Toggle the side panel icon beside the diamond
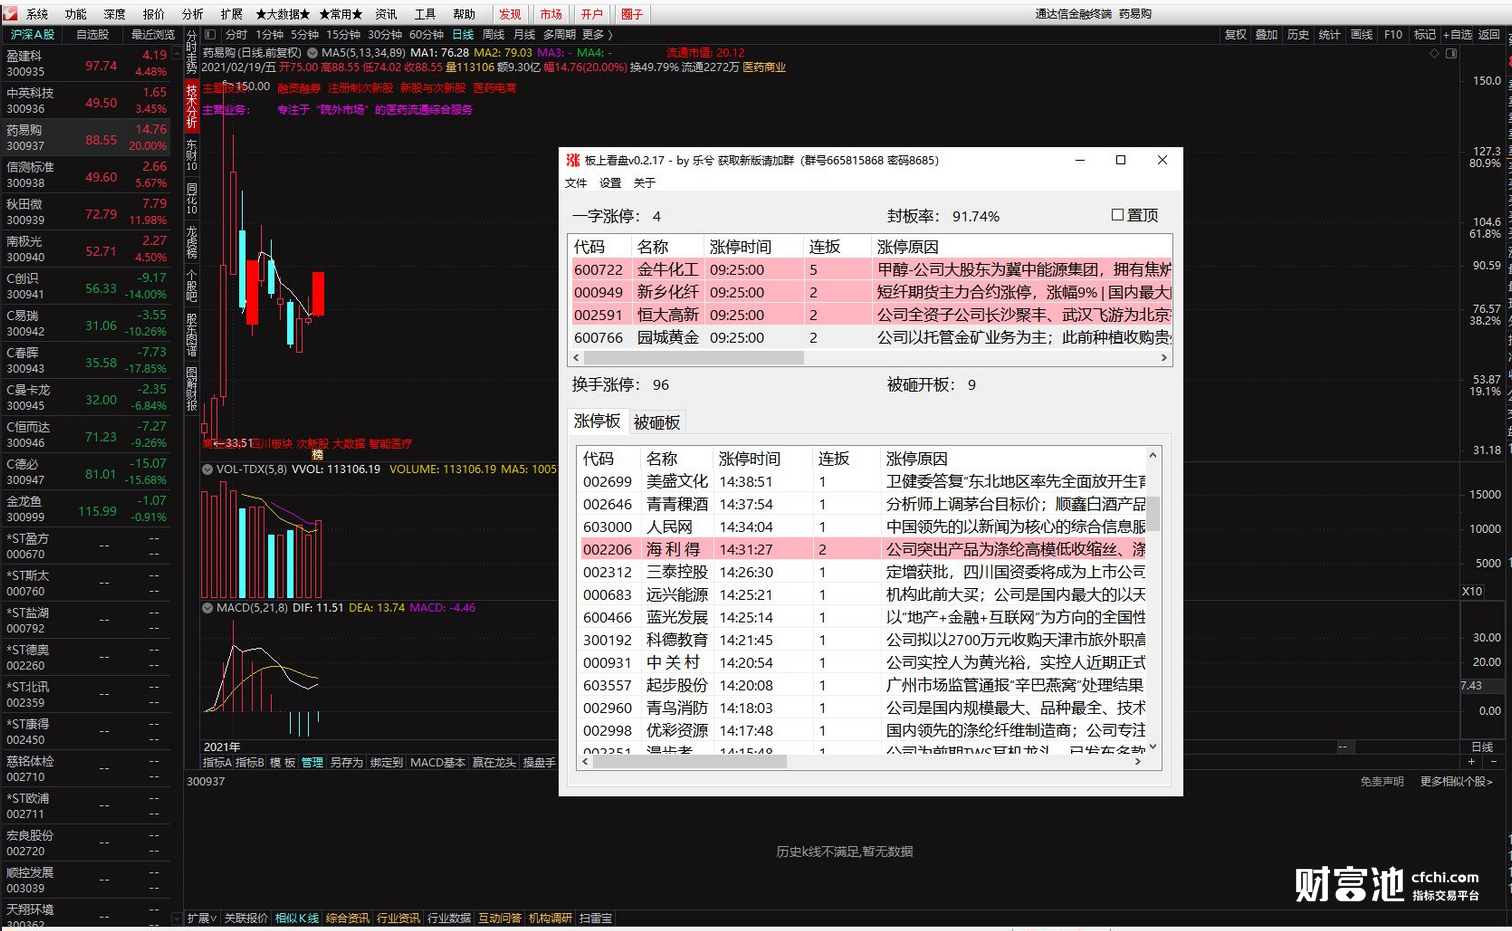The height and width of the screenshot is (931, 1512). click(x=1451, y=53)
